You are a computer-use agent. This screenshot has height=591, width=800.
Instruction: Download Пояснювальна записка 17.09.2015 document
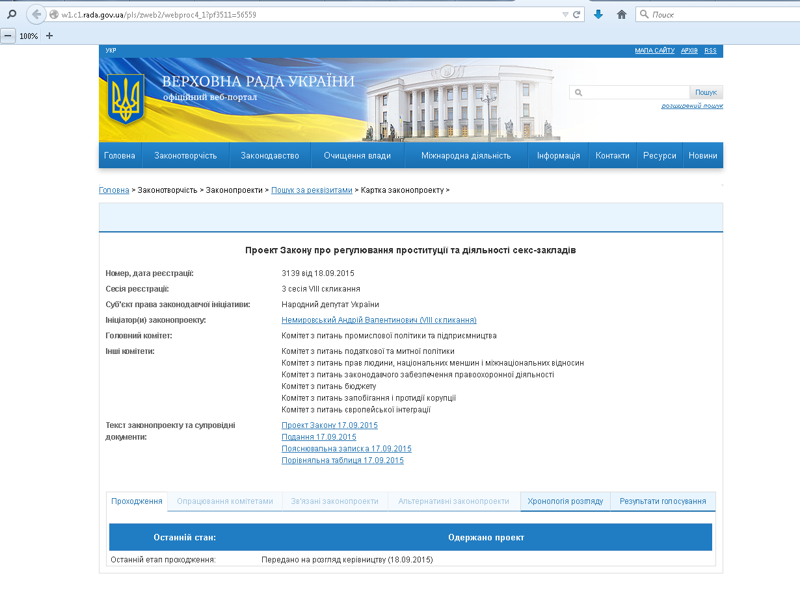(345, 448)
